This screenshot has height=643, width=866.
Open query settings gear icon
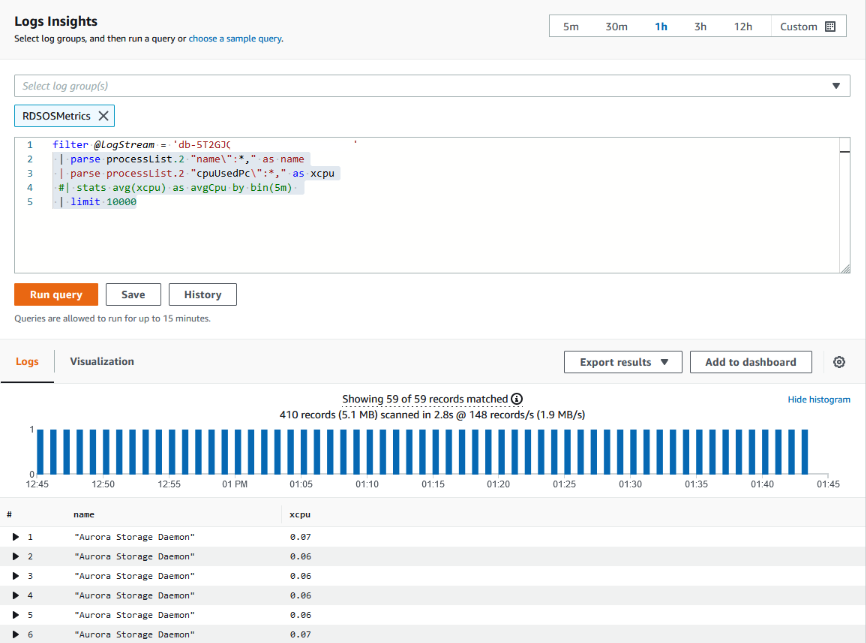click(x=840, y=361)
